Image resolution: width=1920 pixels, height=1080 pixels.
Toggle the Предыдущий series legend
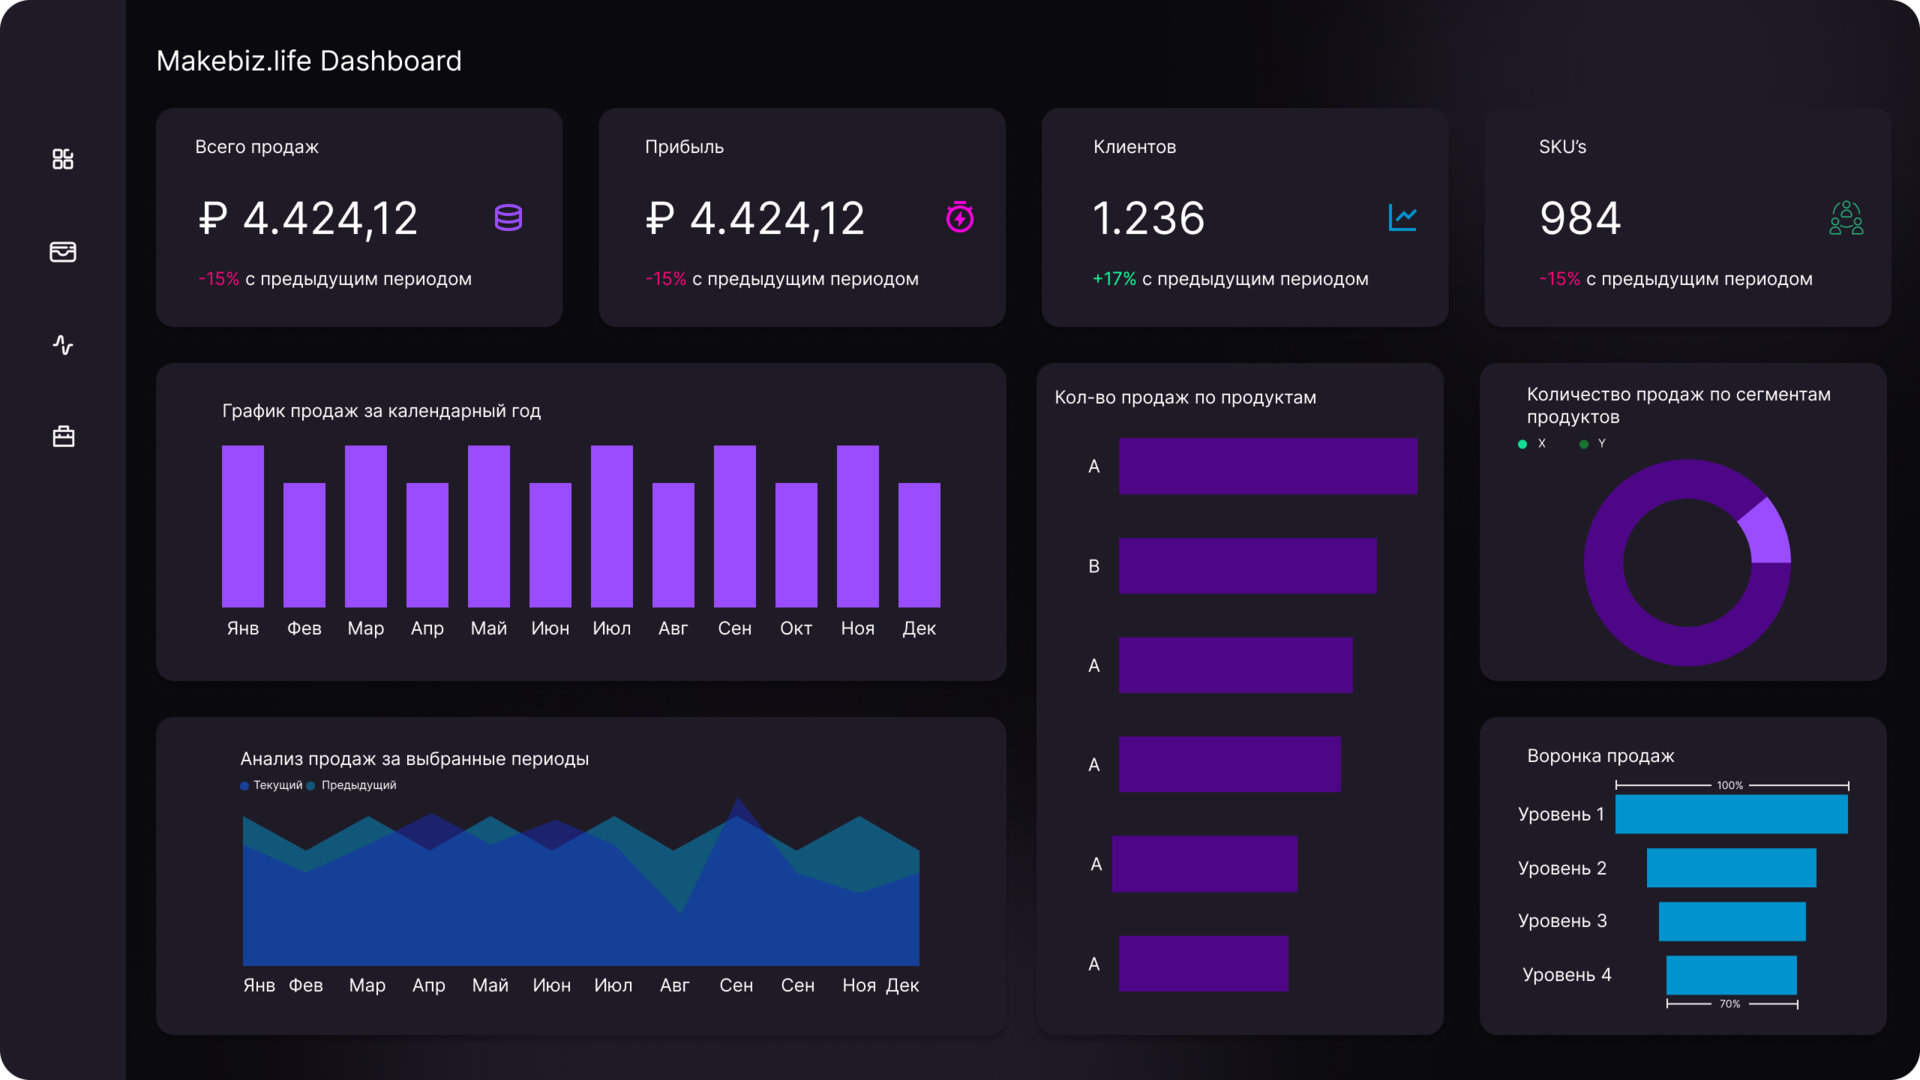351,786
